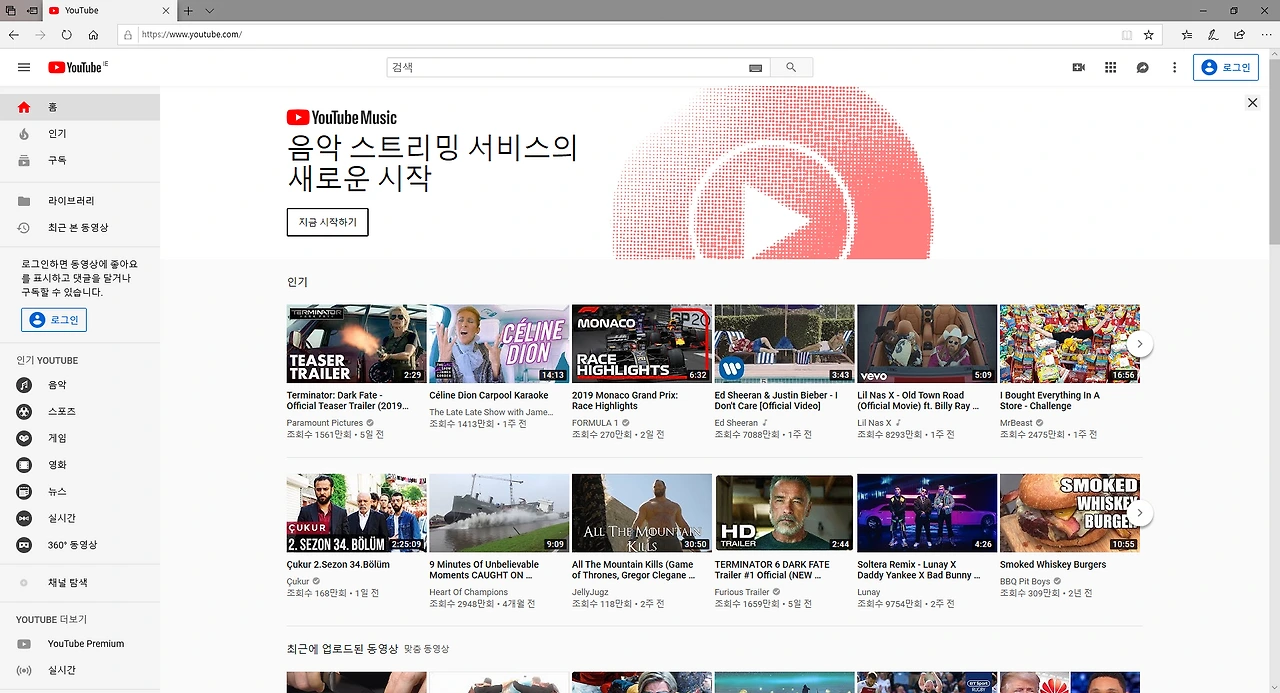
Task: Go back with browser back arrow
Action: (14, 34)
